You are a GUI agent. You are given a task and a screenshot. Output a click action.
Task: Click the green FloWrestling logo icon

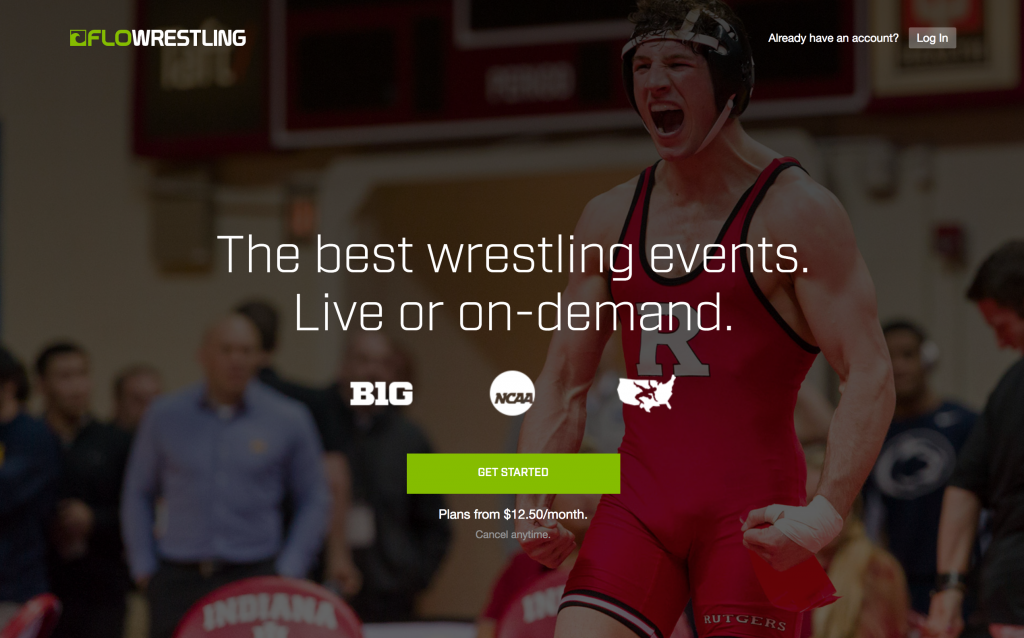[x=78, y=38]
